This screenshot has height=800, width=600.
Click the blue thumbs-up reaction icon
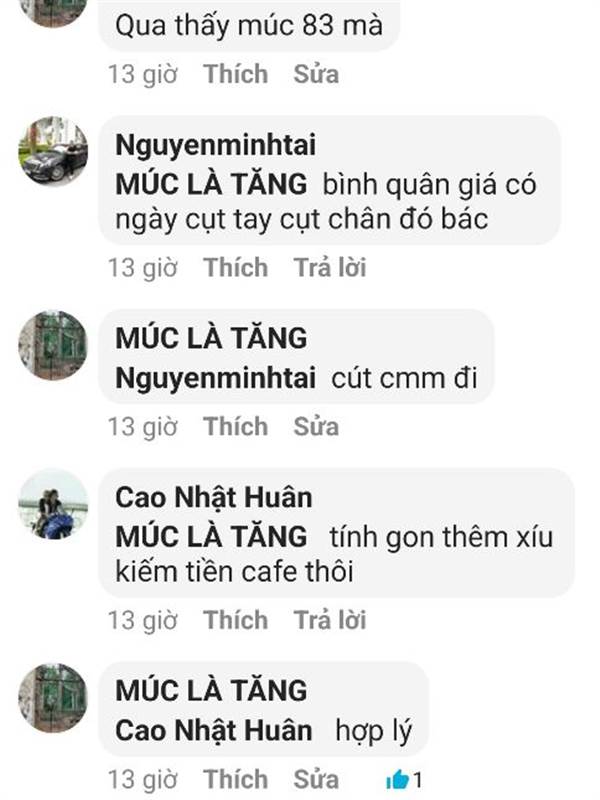397,779
